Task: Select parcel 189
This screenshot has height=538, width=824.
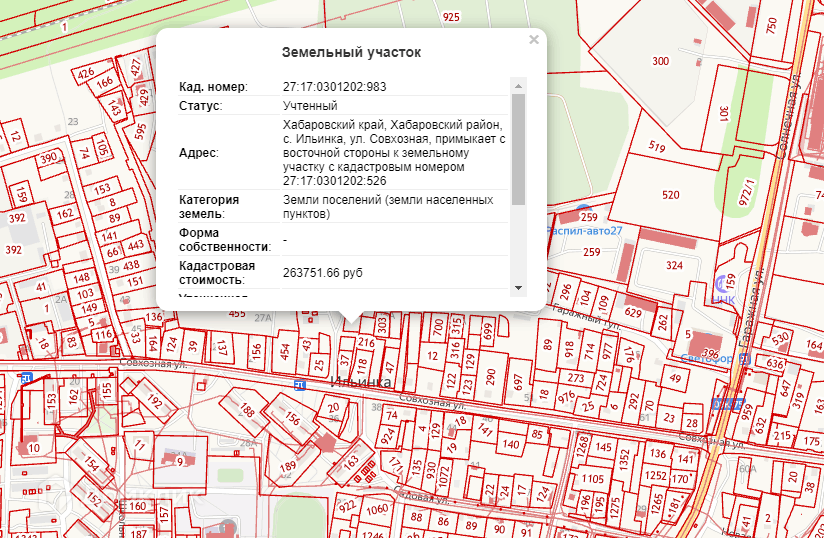Action: tap(287, 467)
